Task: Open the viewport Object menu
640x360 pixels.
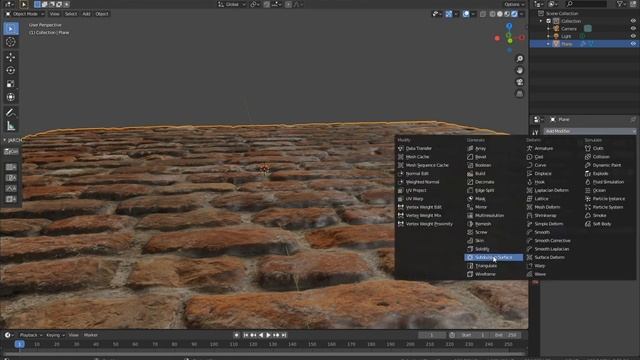Action: coord(102,14)
